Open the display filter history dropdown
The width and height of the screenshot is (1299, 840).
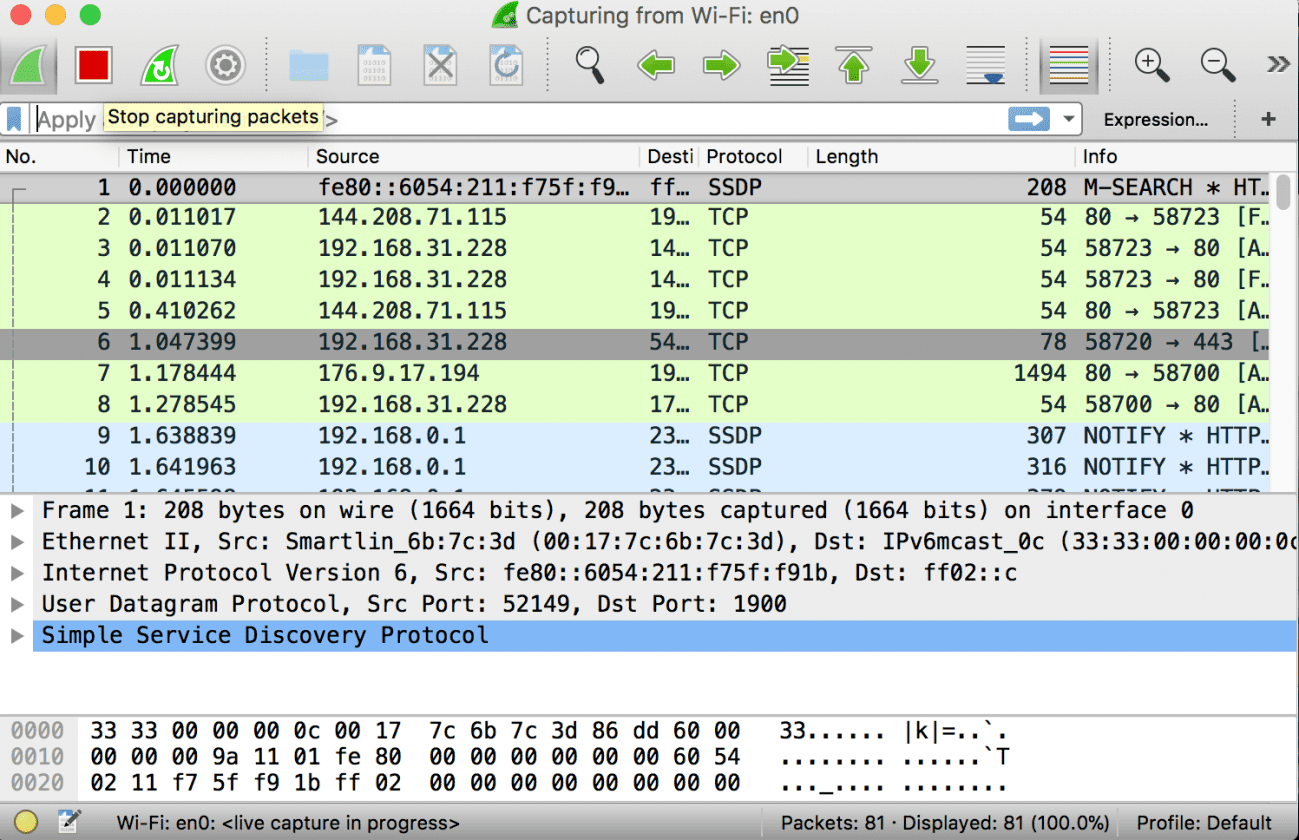1068,119
